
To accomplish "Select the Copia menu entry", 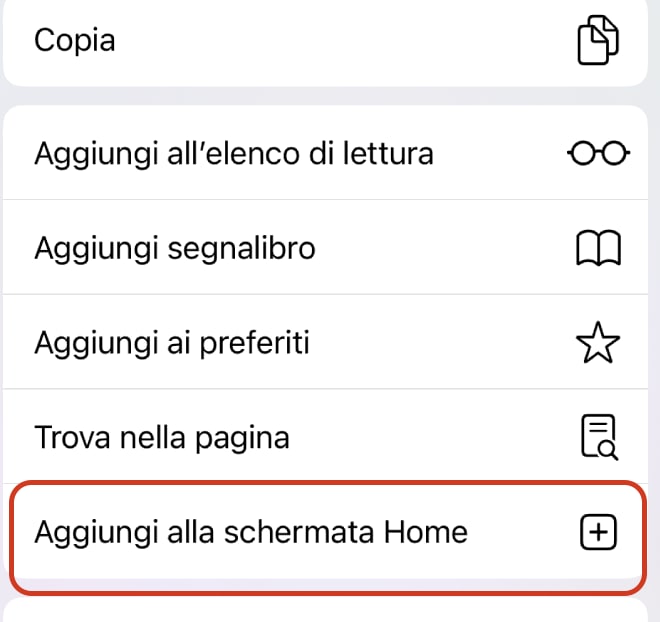I will point(300,42).
